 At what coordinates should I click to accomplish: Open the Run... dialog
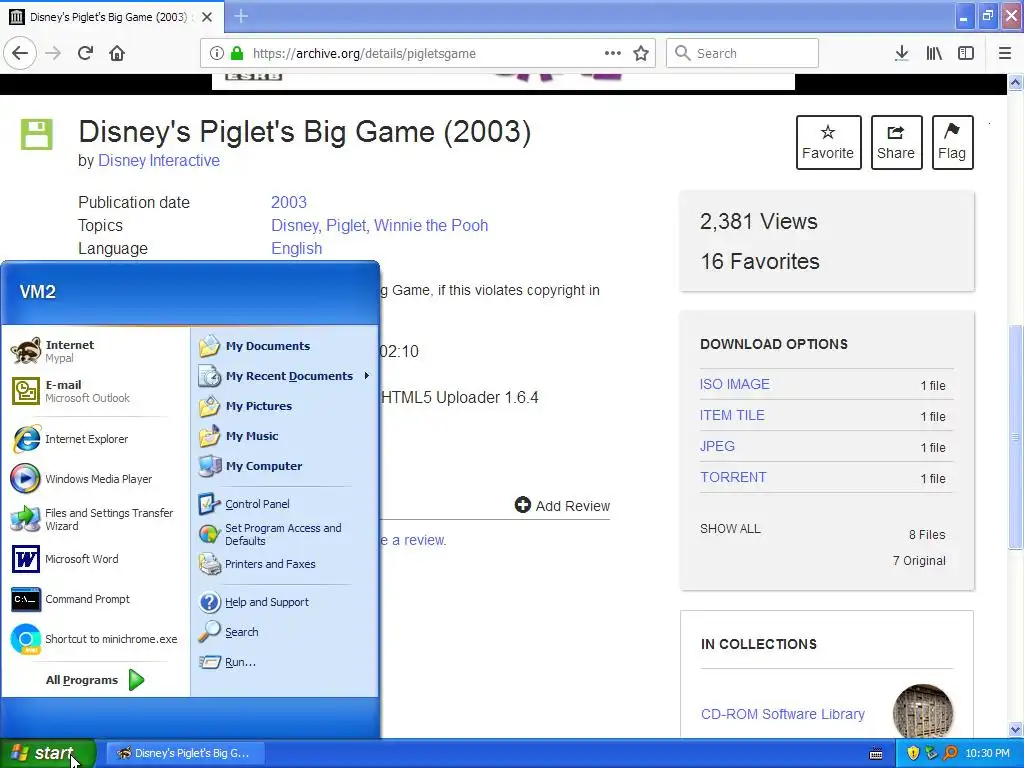285,662
